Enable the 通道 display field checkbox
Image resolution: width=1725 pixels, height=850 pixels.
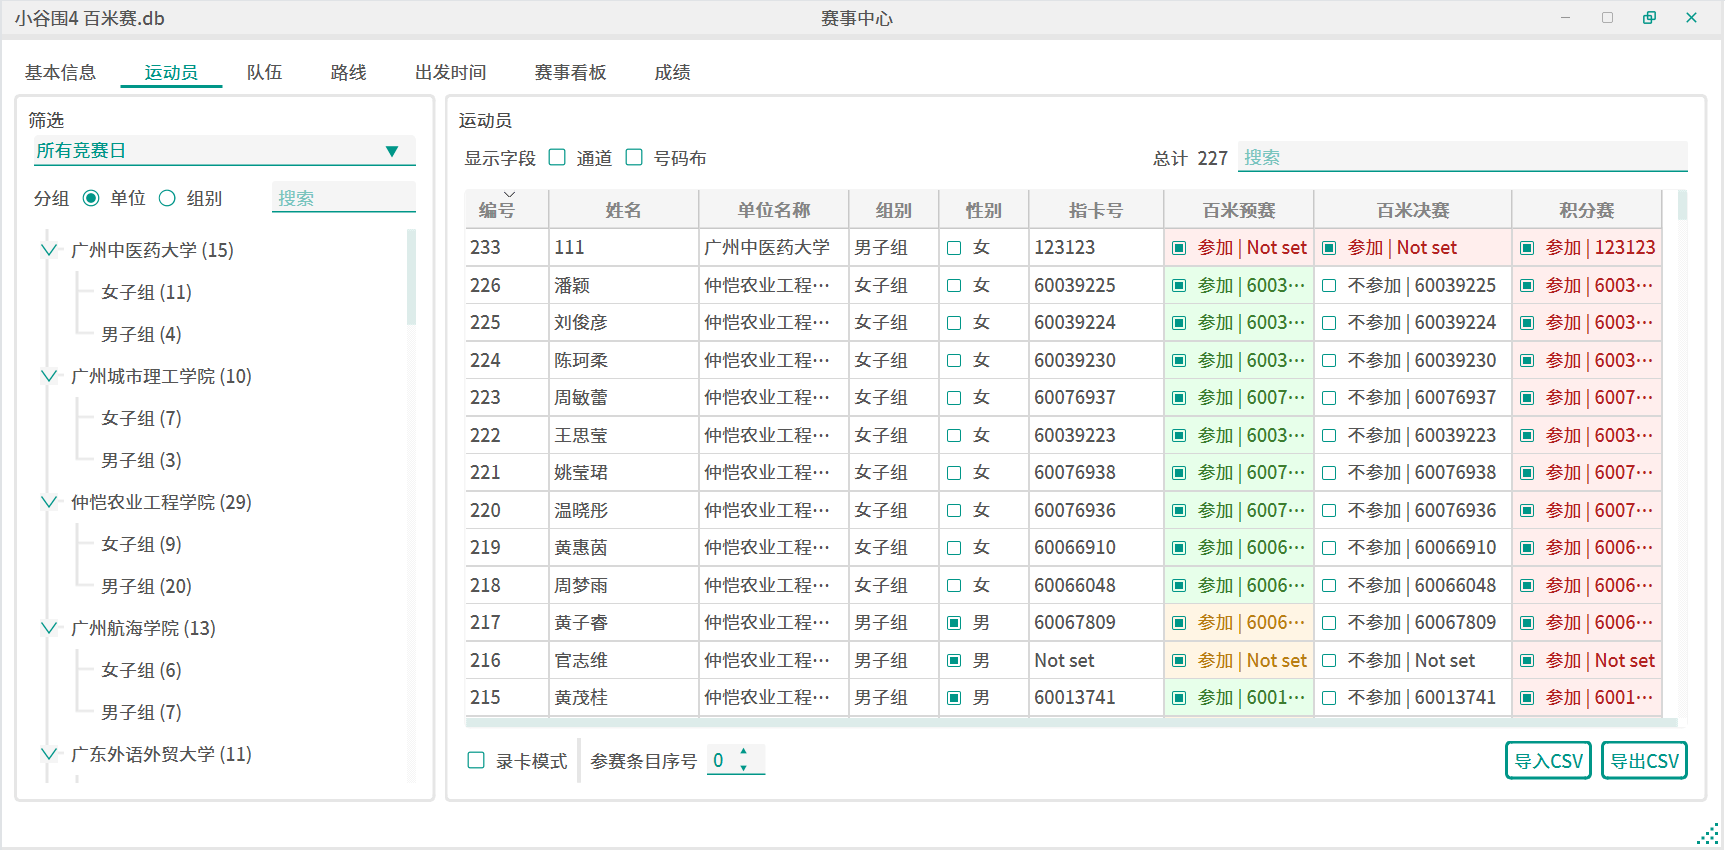558,158
